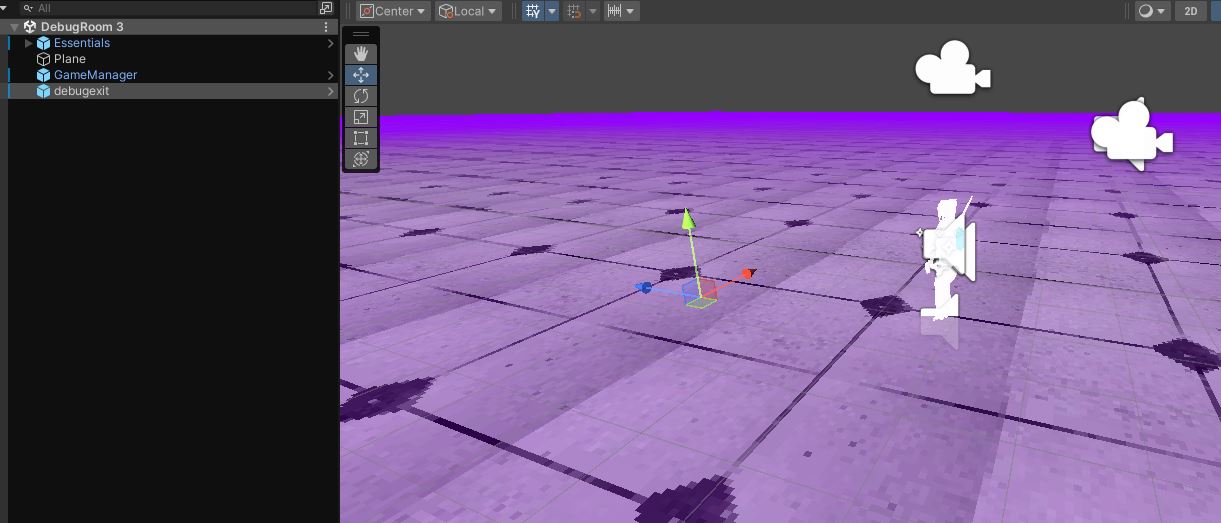Activate the Move tool

click(x=361, y=75)
